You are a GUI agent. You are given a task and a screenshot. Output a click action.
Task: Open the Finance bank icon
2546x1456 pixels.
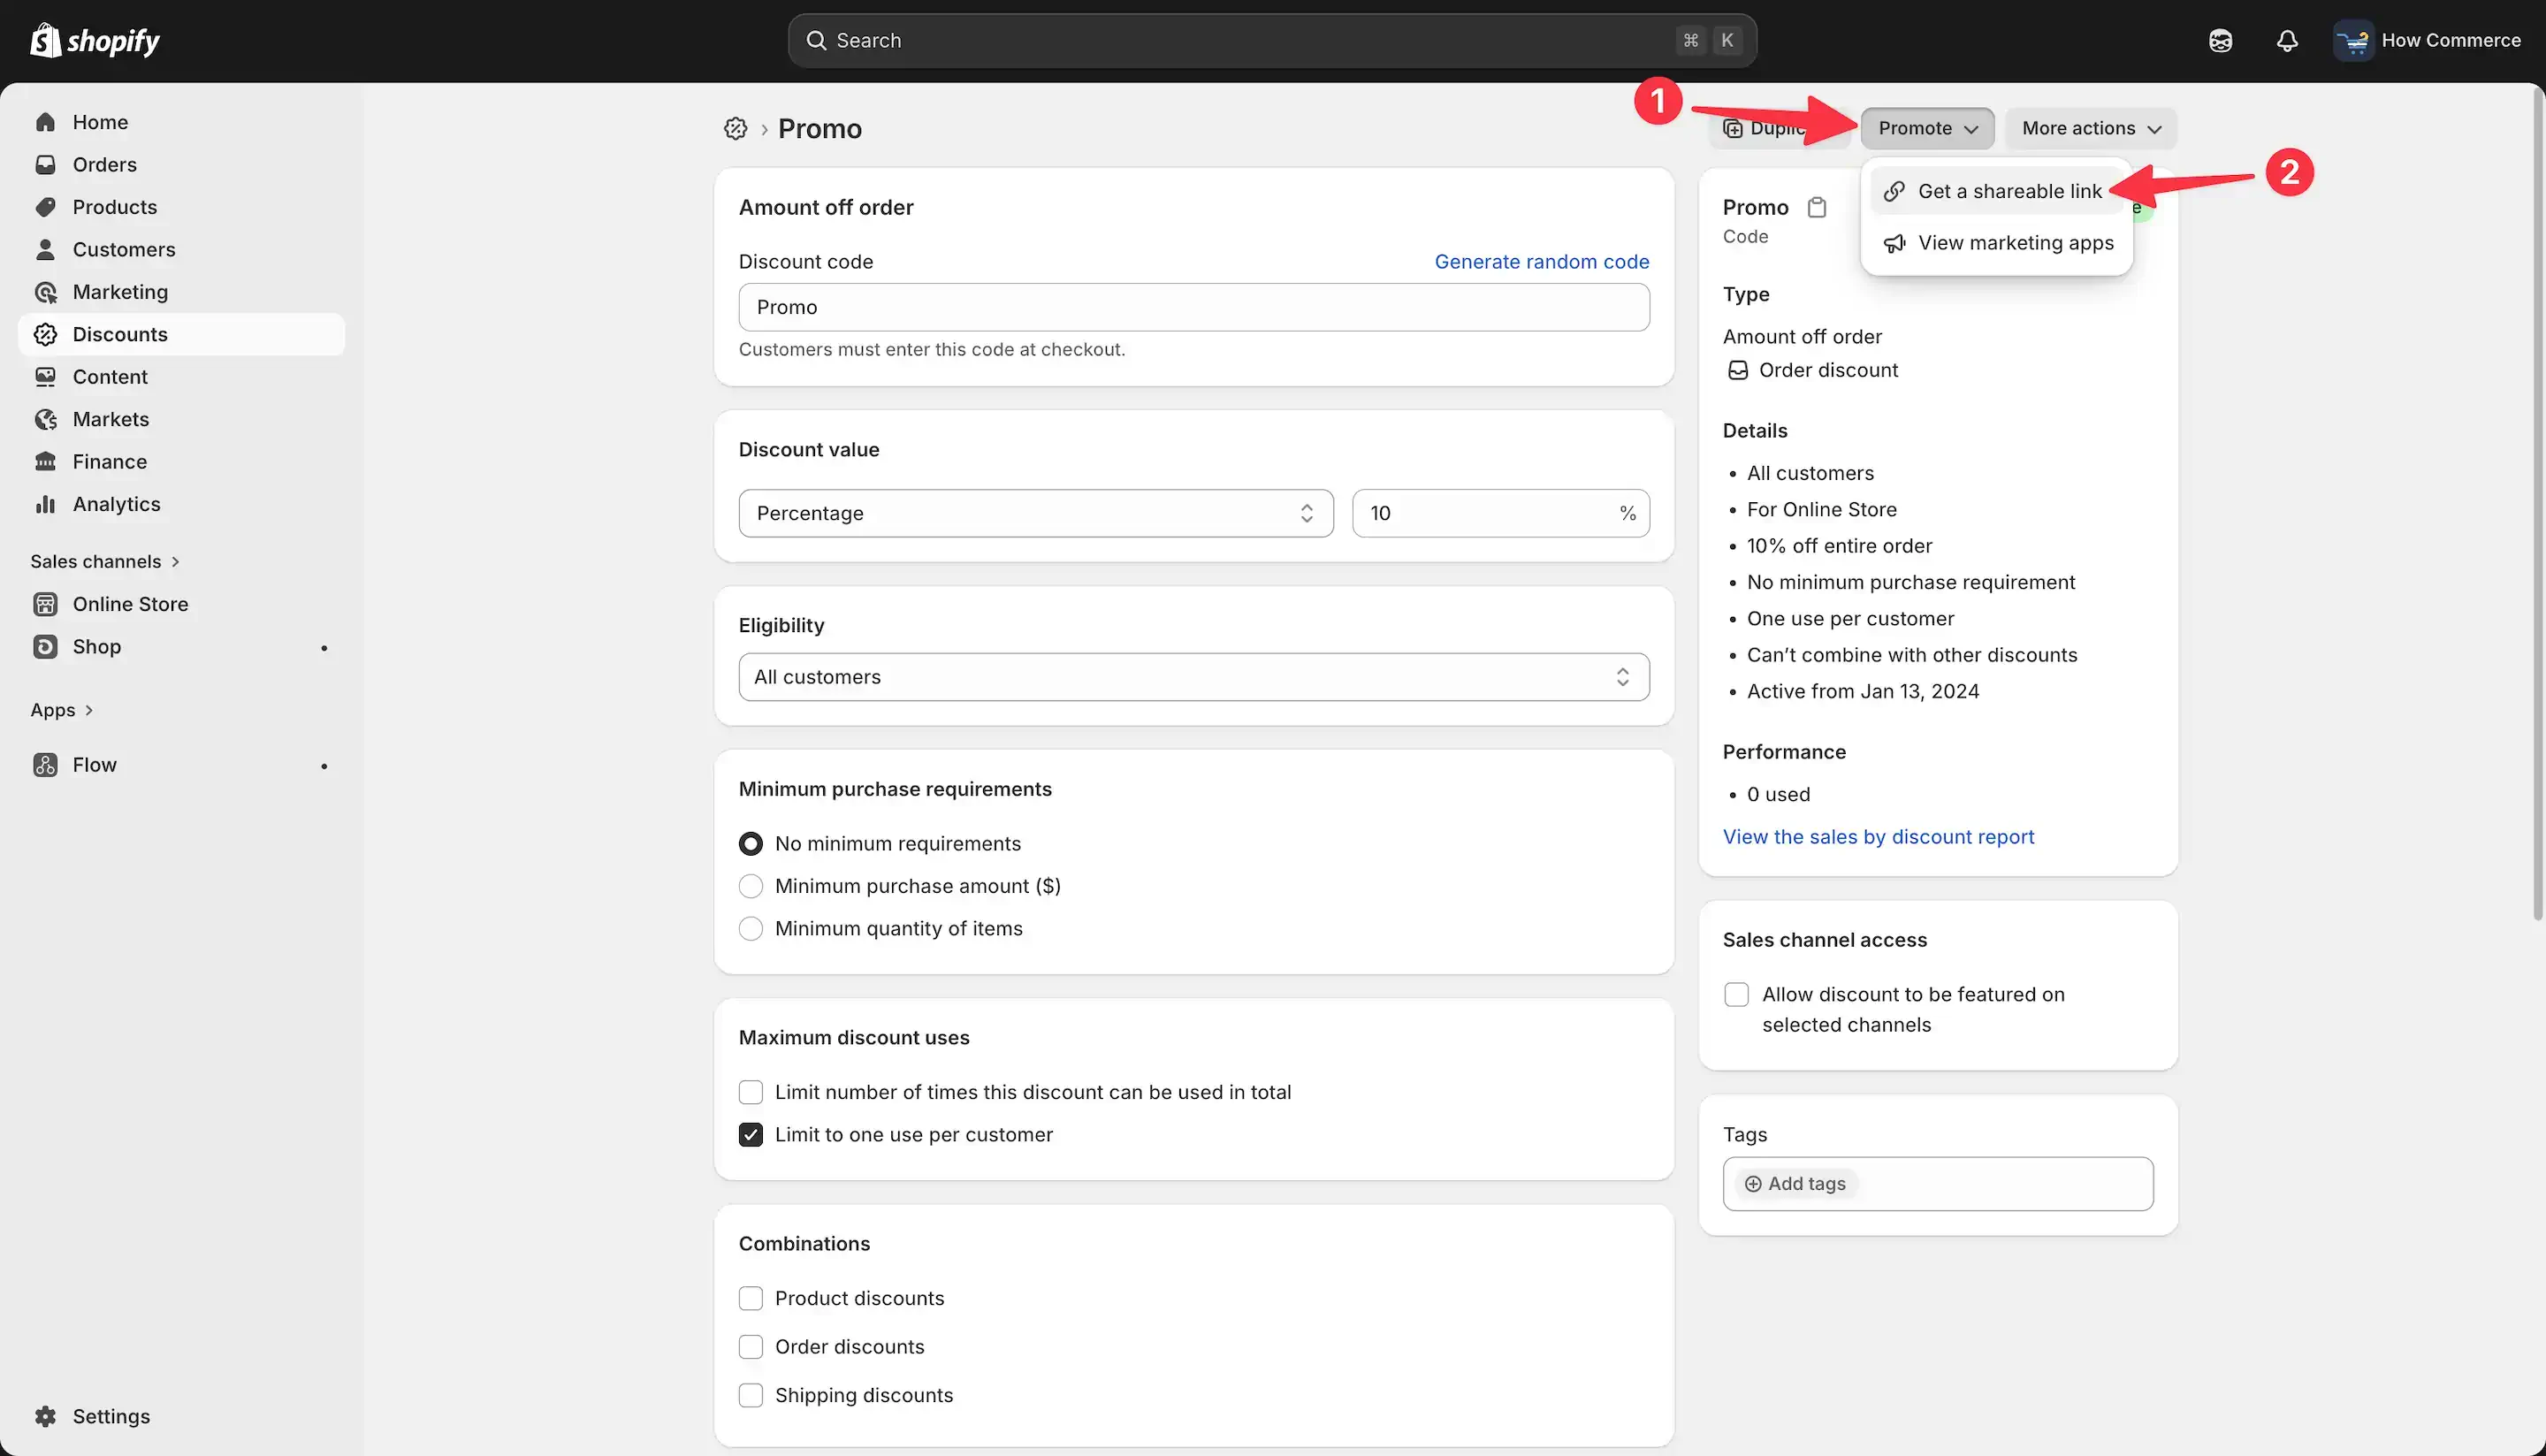tap(45, 462)
